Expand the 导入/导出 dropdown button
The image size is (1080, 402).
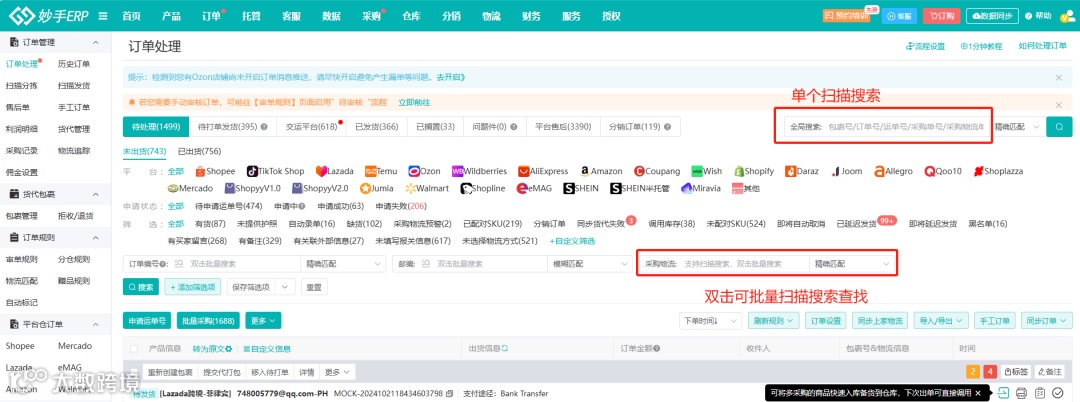(x=941, y=321)
